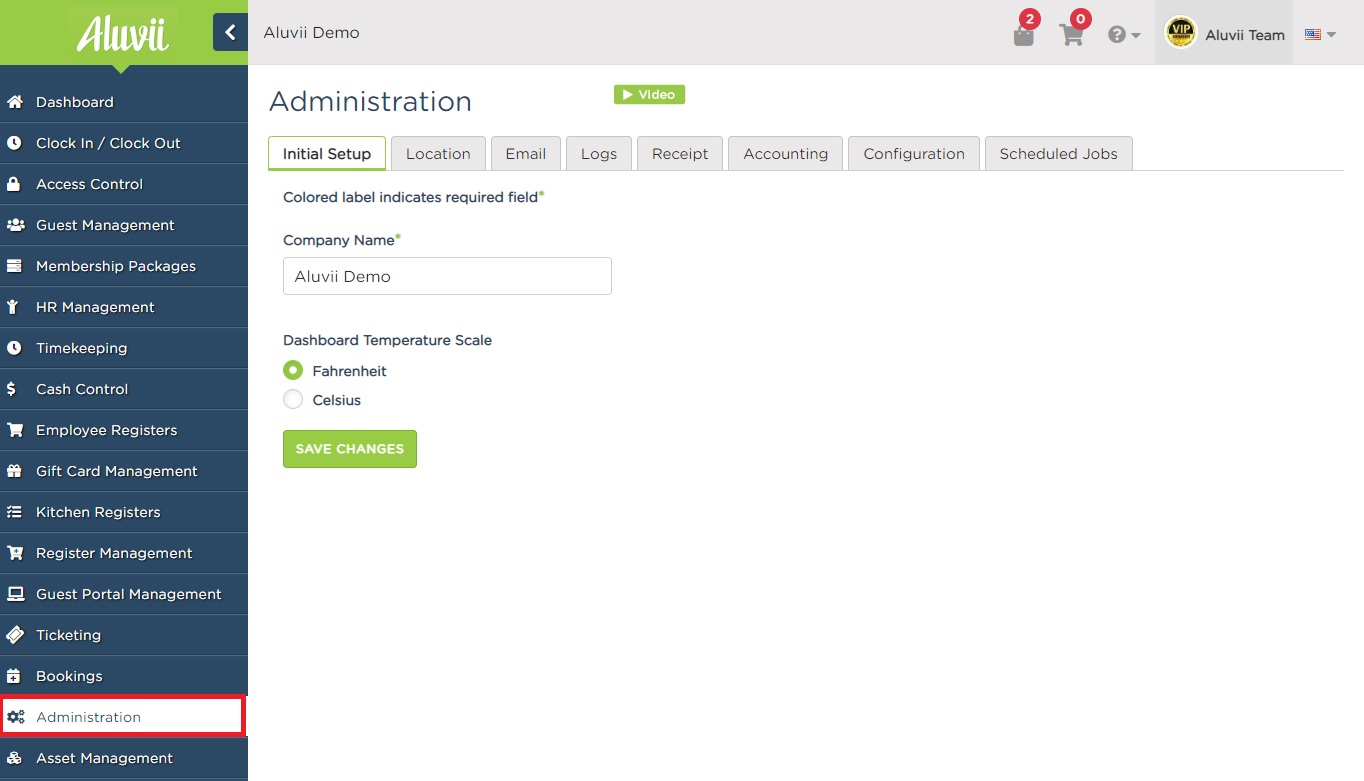Click the Administration gears icon
The image size is (1364, 781).
click(15, 717)
